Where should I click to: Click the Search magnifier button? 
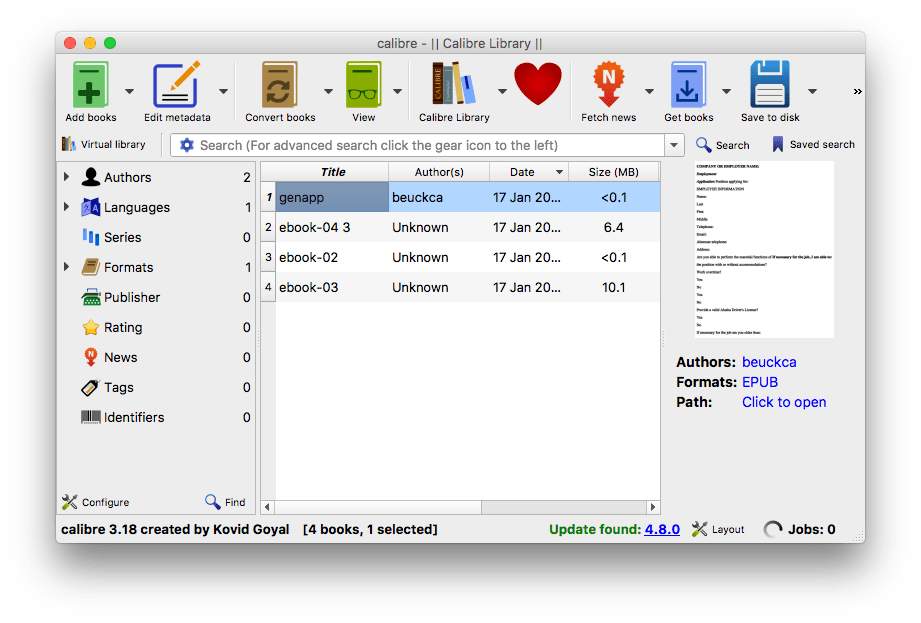722,144
